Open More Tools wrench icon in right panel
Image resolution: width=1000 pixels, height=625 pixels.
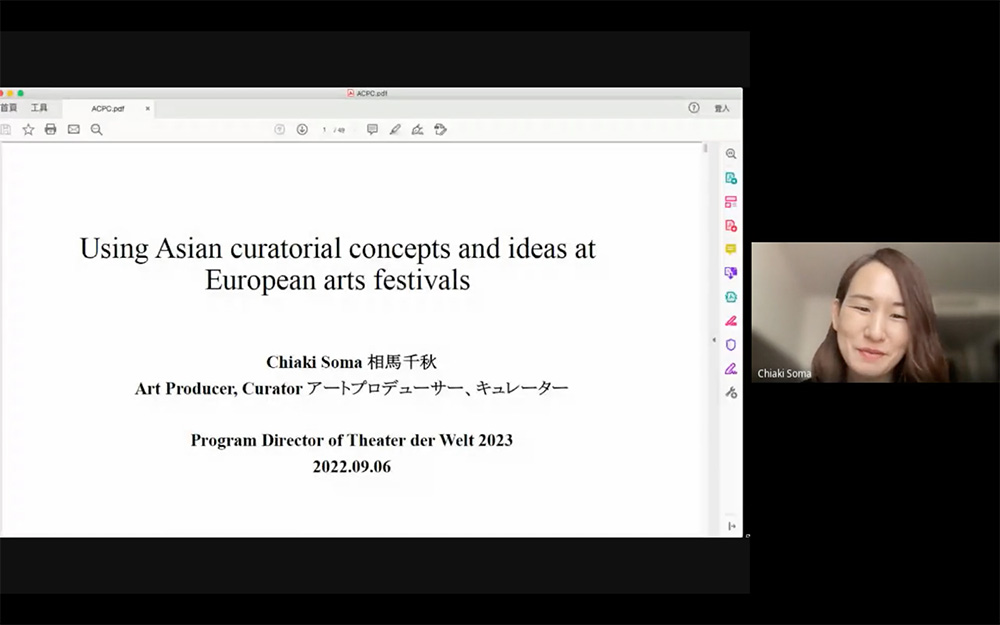[x=731, y=393]
